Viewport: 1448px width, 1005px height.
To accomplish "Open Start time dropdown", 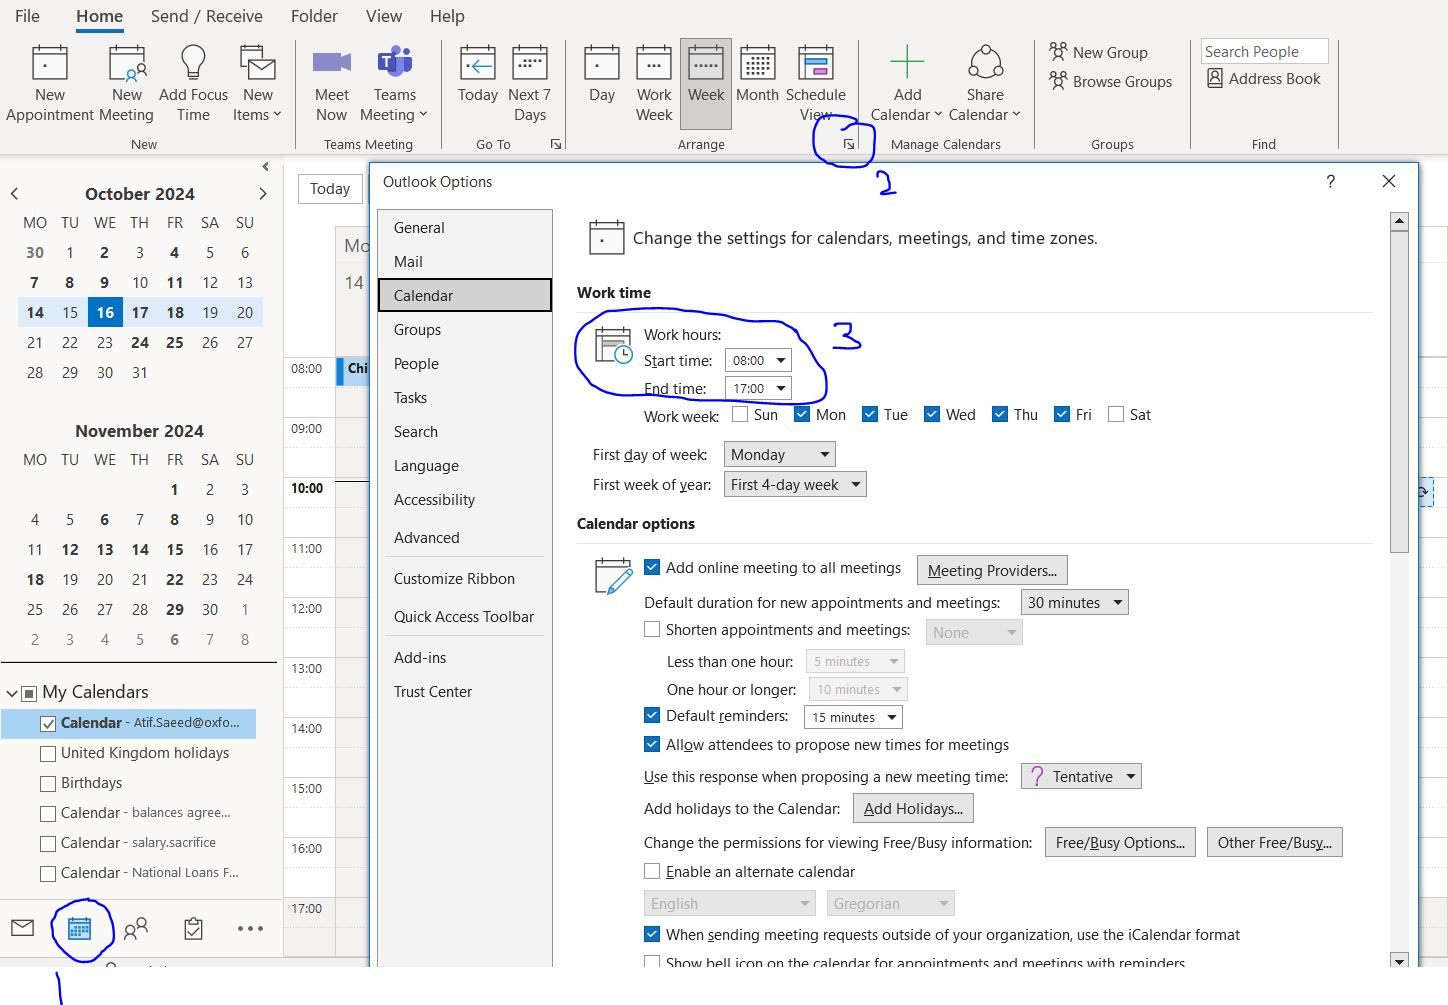I will pos(758,360).
